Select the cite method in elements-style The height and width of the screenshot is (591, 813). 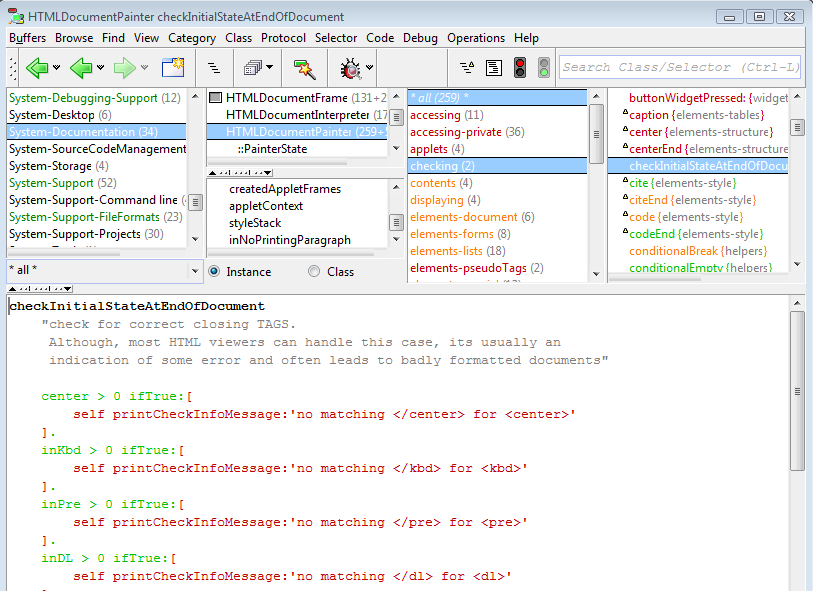[x=698, y=183]
